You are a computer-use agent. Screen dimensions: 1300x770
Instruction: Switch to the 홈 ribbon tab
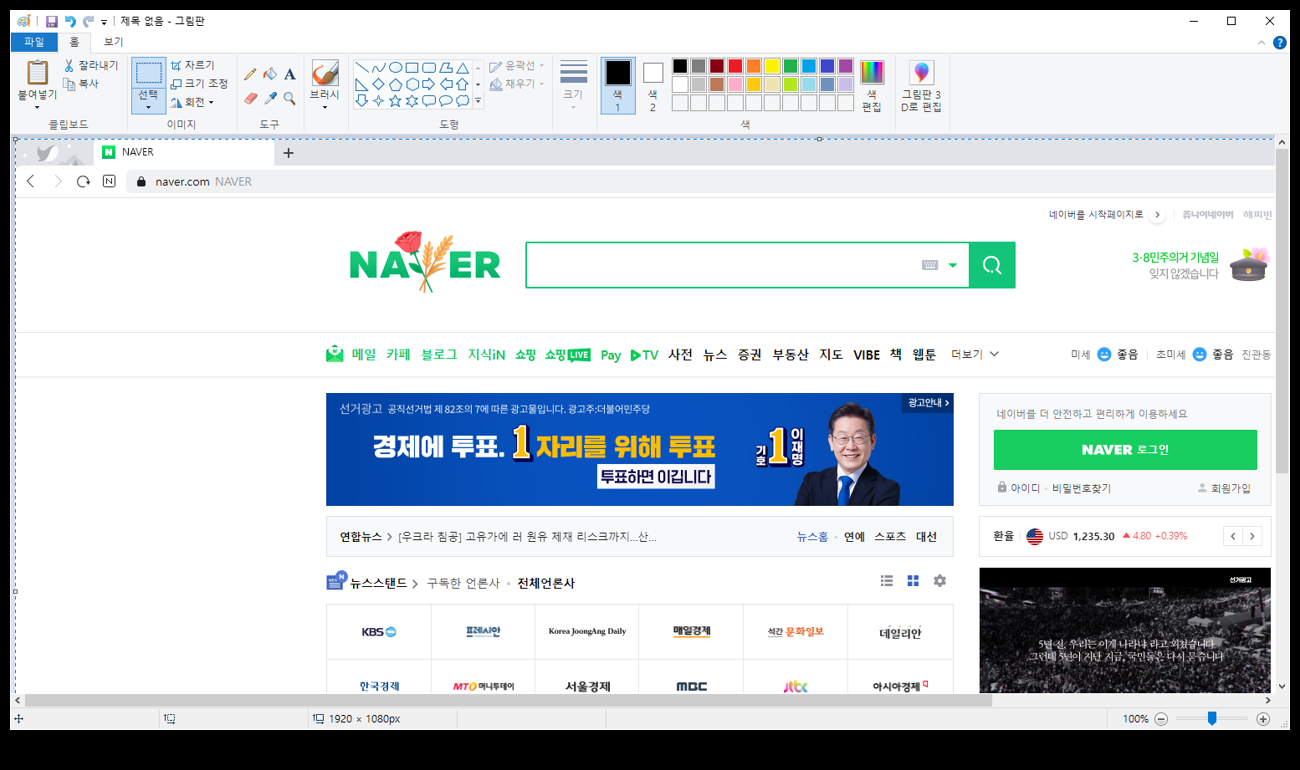click(x=74, y=42)
